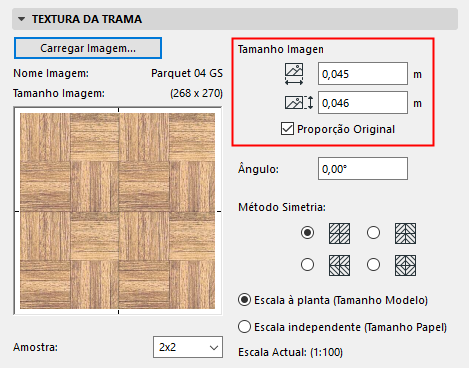Open the Amostra 2x2 dropdown
The width and height of the screenshot is (469, 368).
point(188,347)
